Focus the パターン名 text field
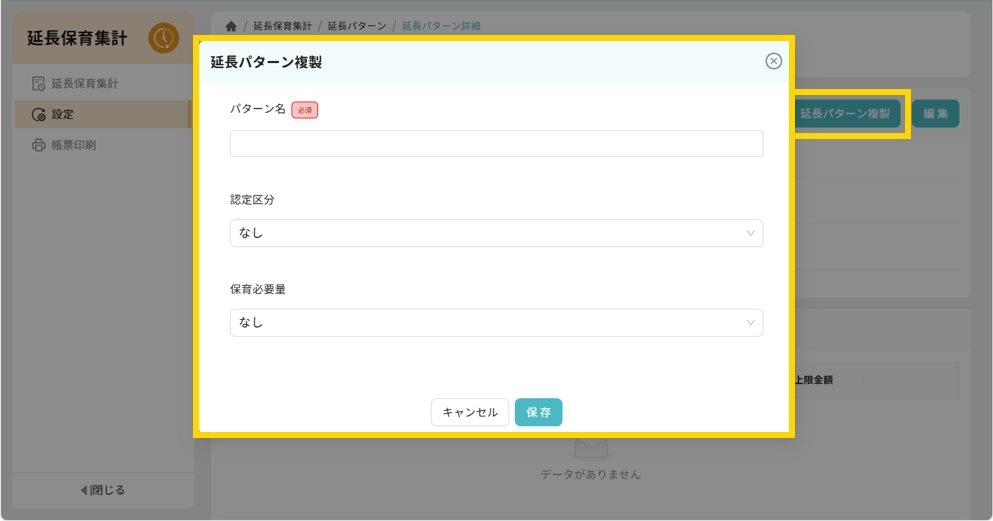Viewport: 993px width, 521px height. (x=496, y=144)
